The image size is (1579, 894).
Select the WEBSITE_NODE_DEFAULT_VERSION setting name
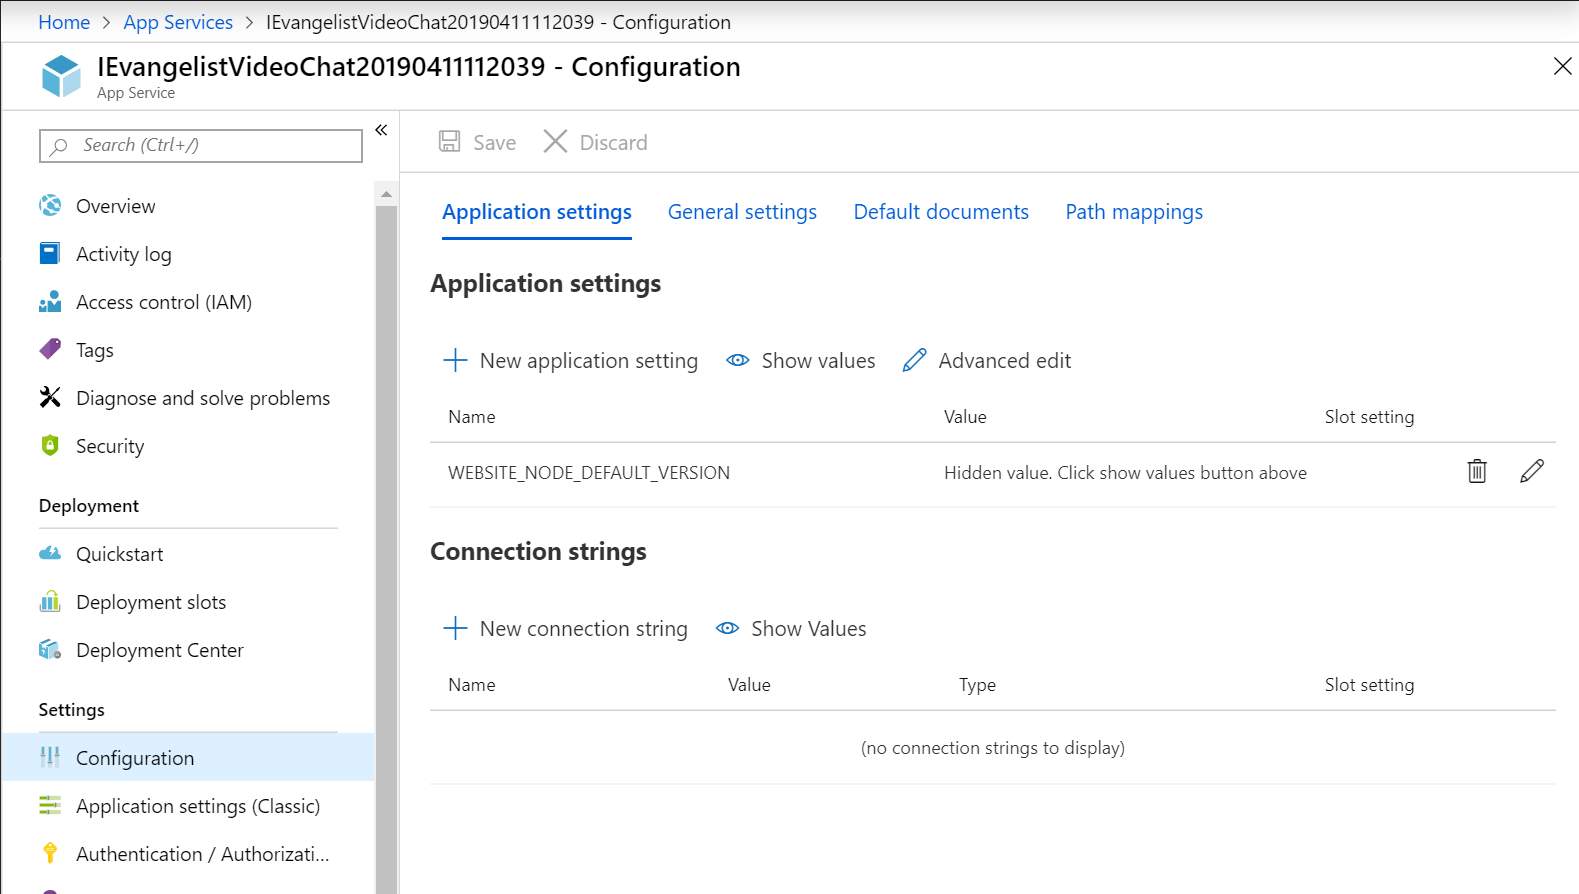589,472
